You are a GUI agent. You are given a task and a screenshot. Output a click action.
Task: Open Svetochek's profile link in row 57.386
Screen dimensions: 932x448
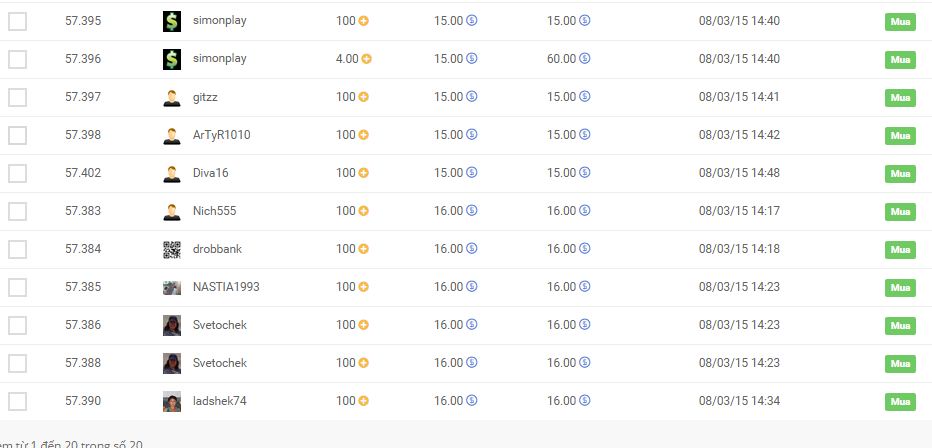point(219,325)
